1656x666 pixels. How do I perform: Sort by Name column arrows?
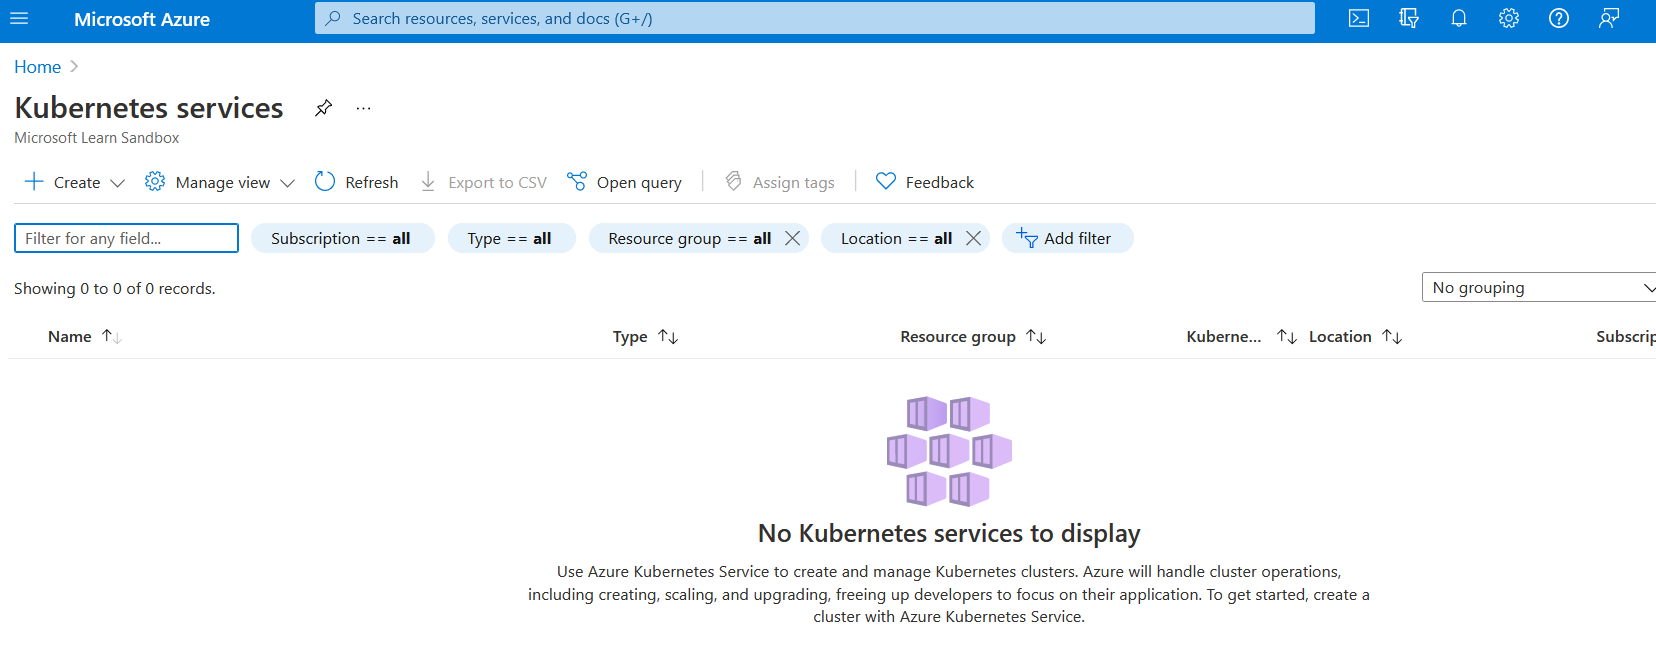pos(112,337)
